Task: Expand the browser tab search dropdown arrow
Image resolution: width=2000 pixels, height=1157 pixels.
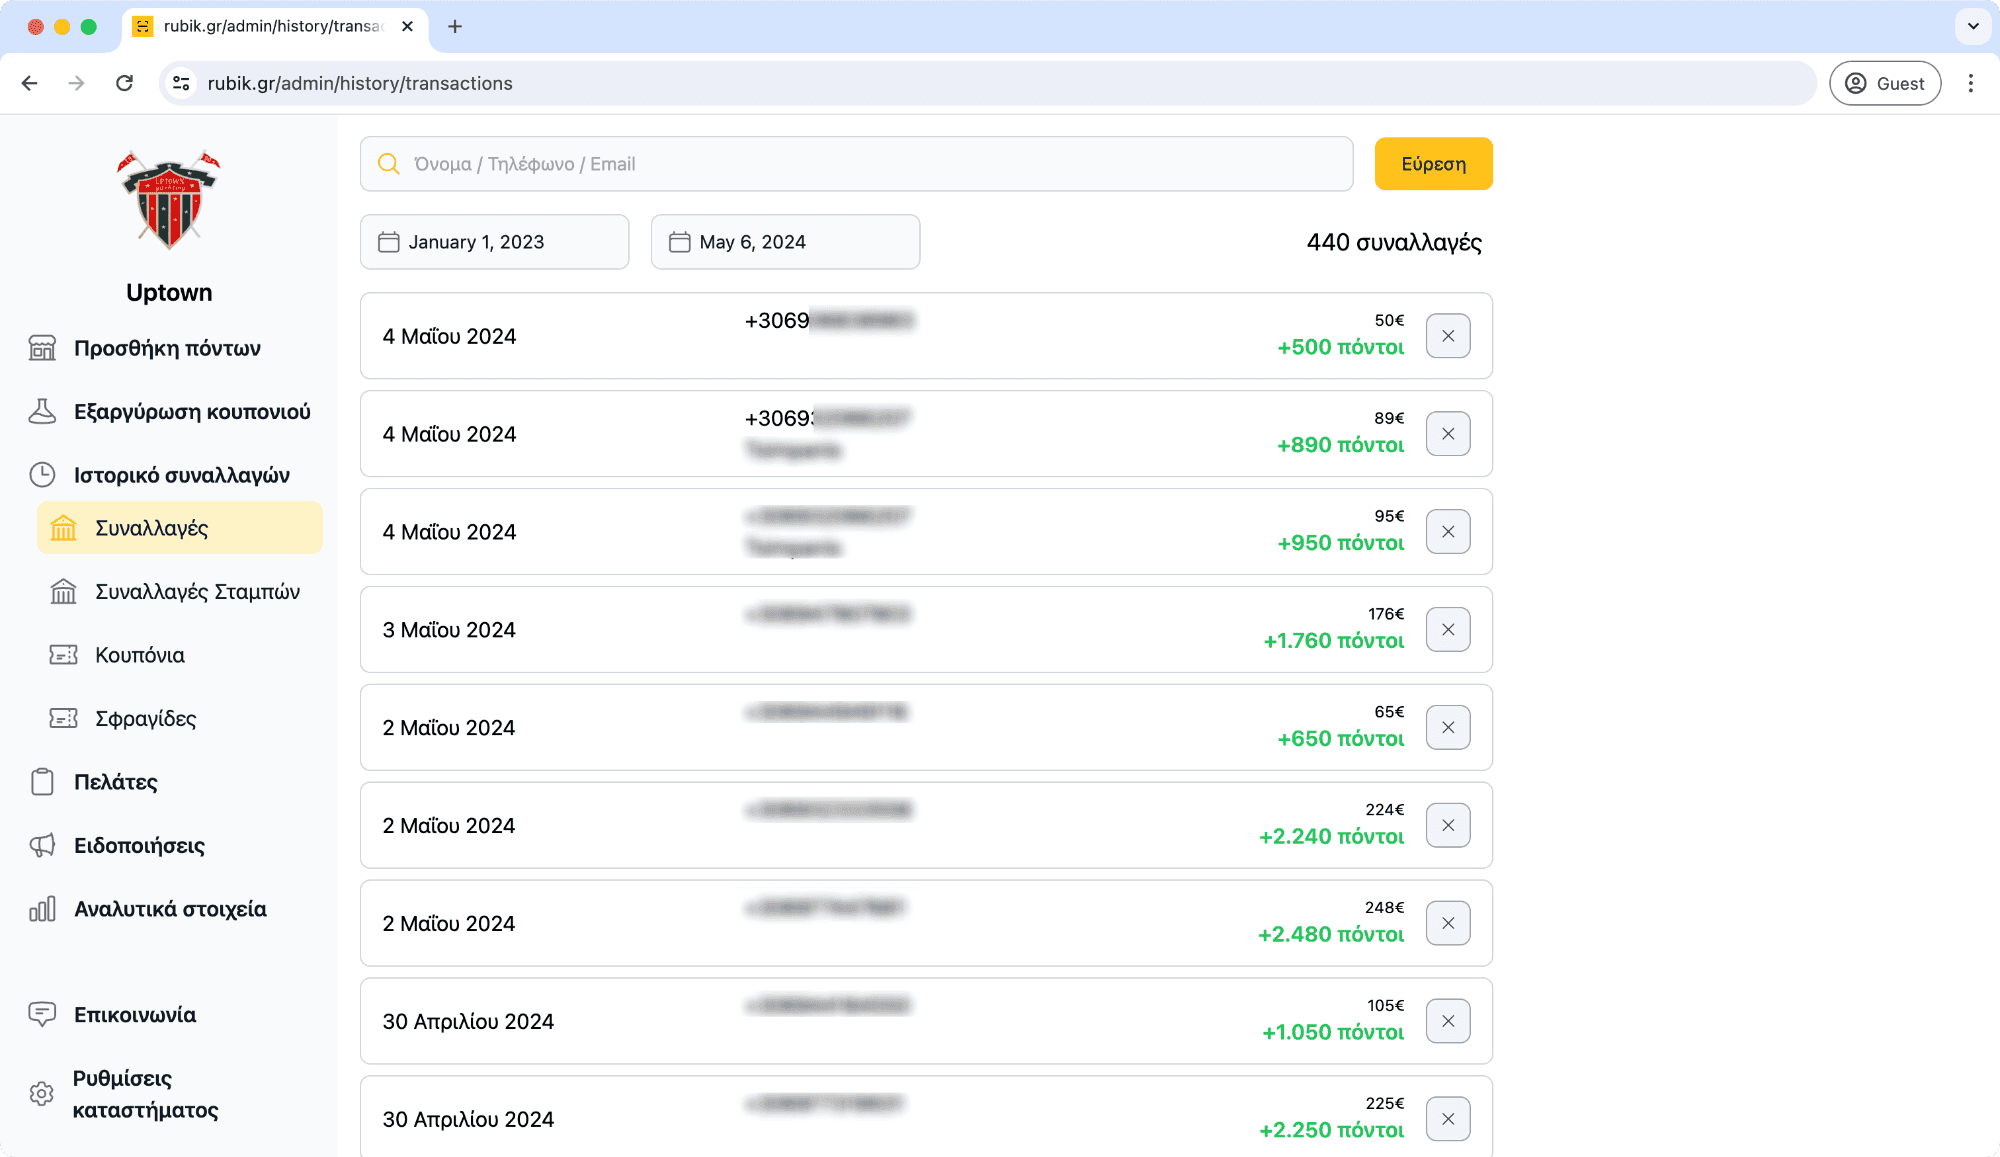Action: [x=1973, y=26]
